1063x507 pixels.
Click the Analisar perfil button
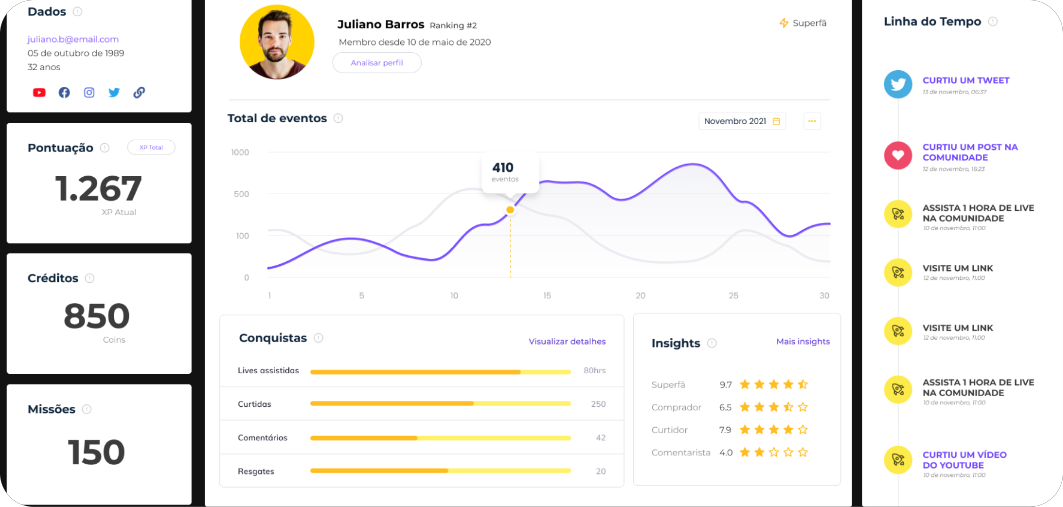(377, 63)
